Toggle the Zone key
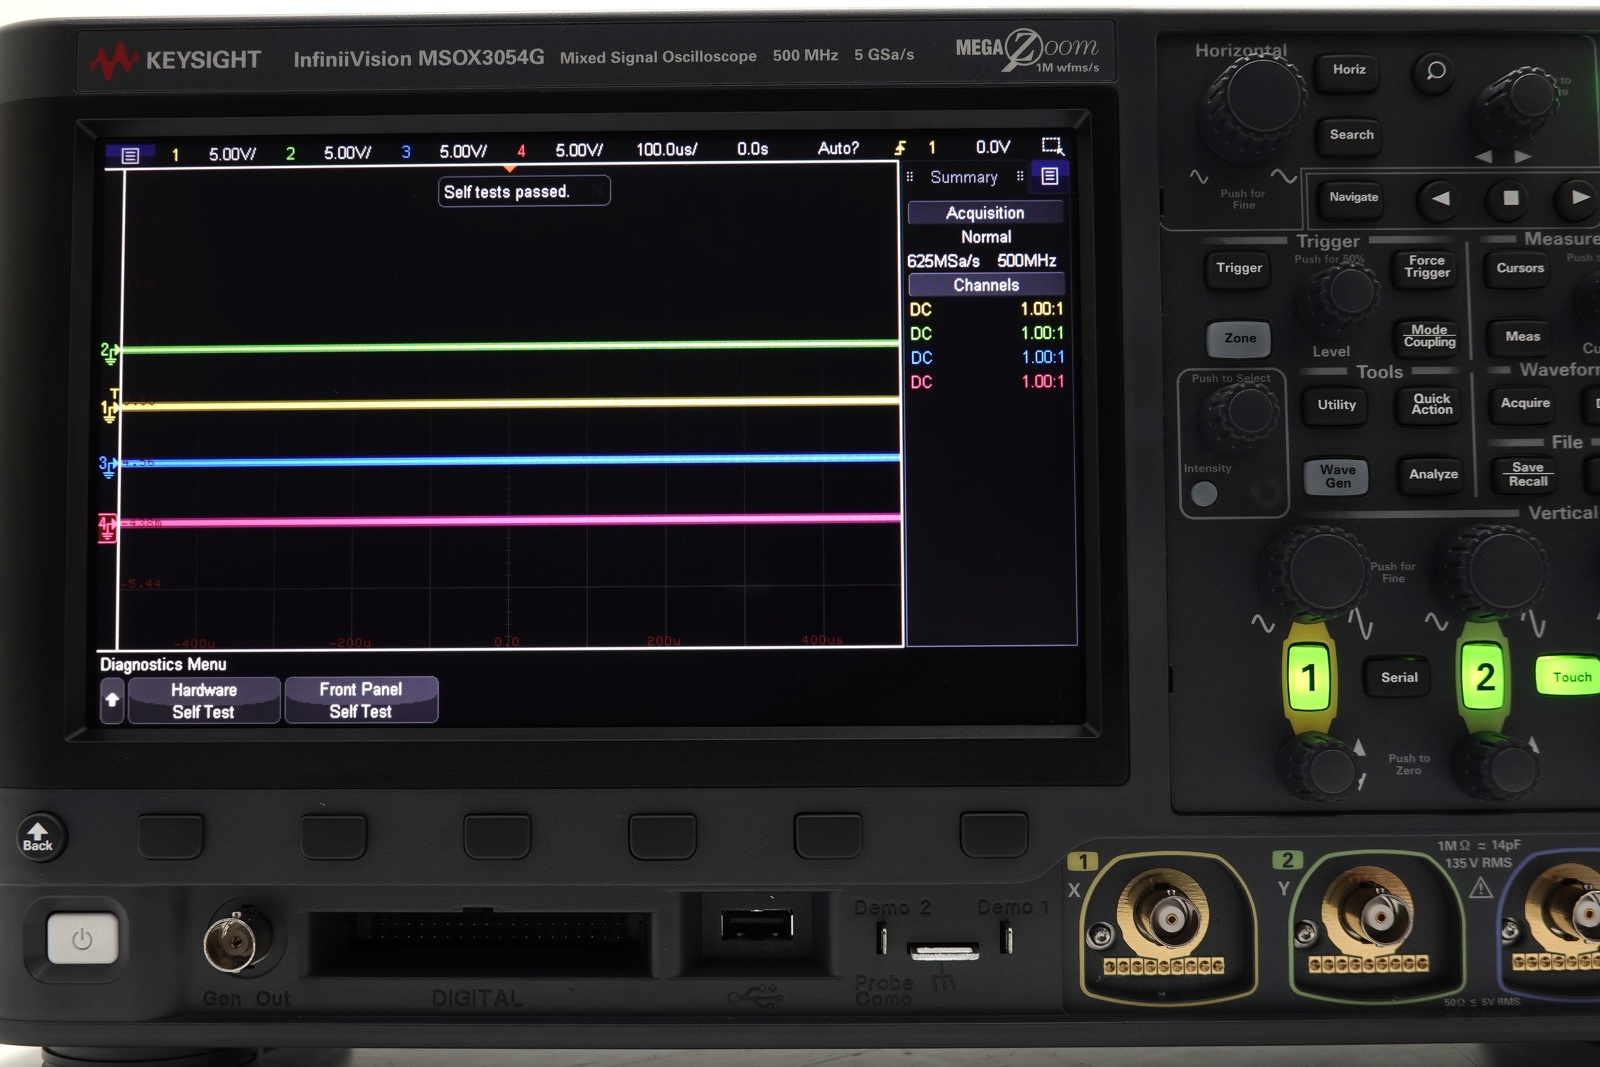The height and width of the screenshot is (1067, 1600). tap(1240, 338)
